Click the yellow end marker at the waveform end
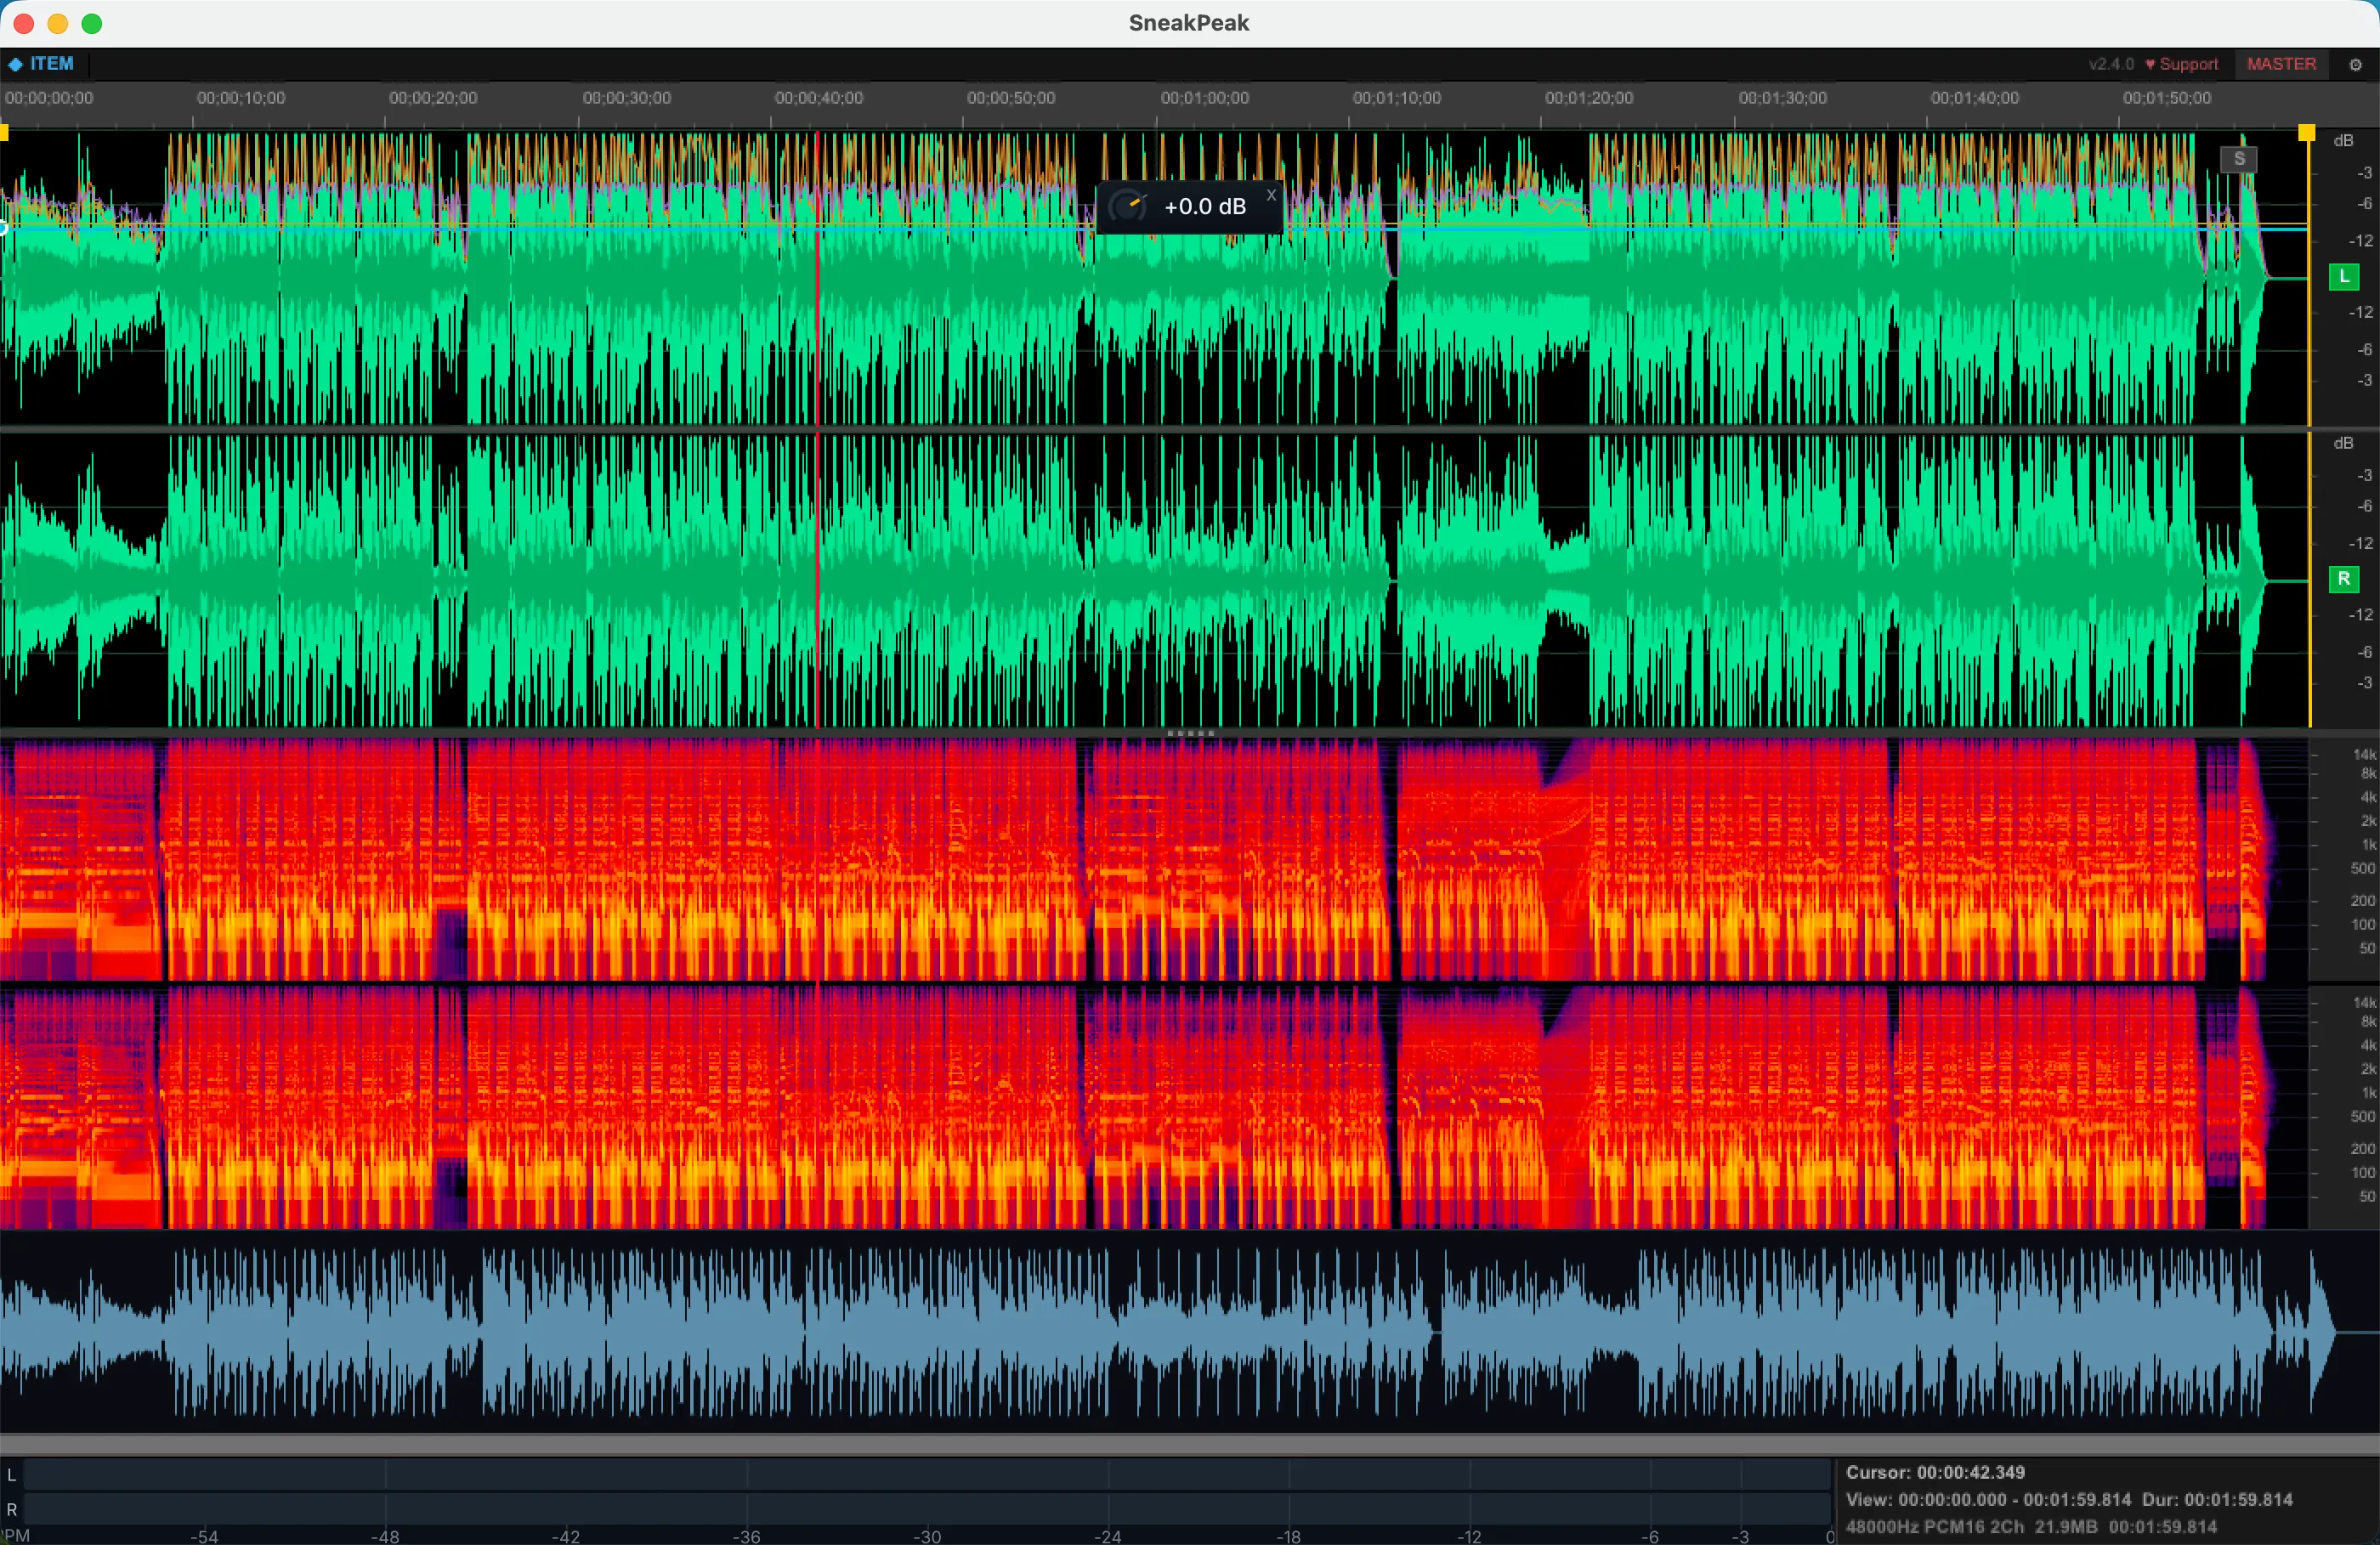This screenshot has height=1545, width=2380. pos(2306,133)
